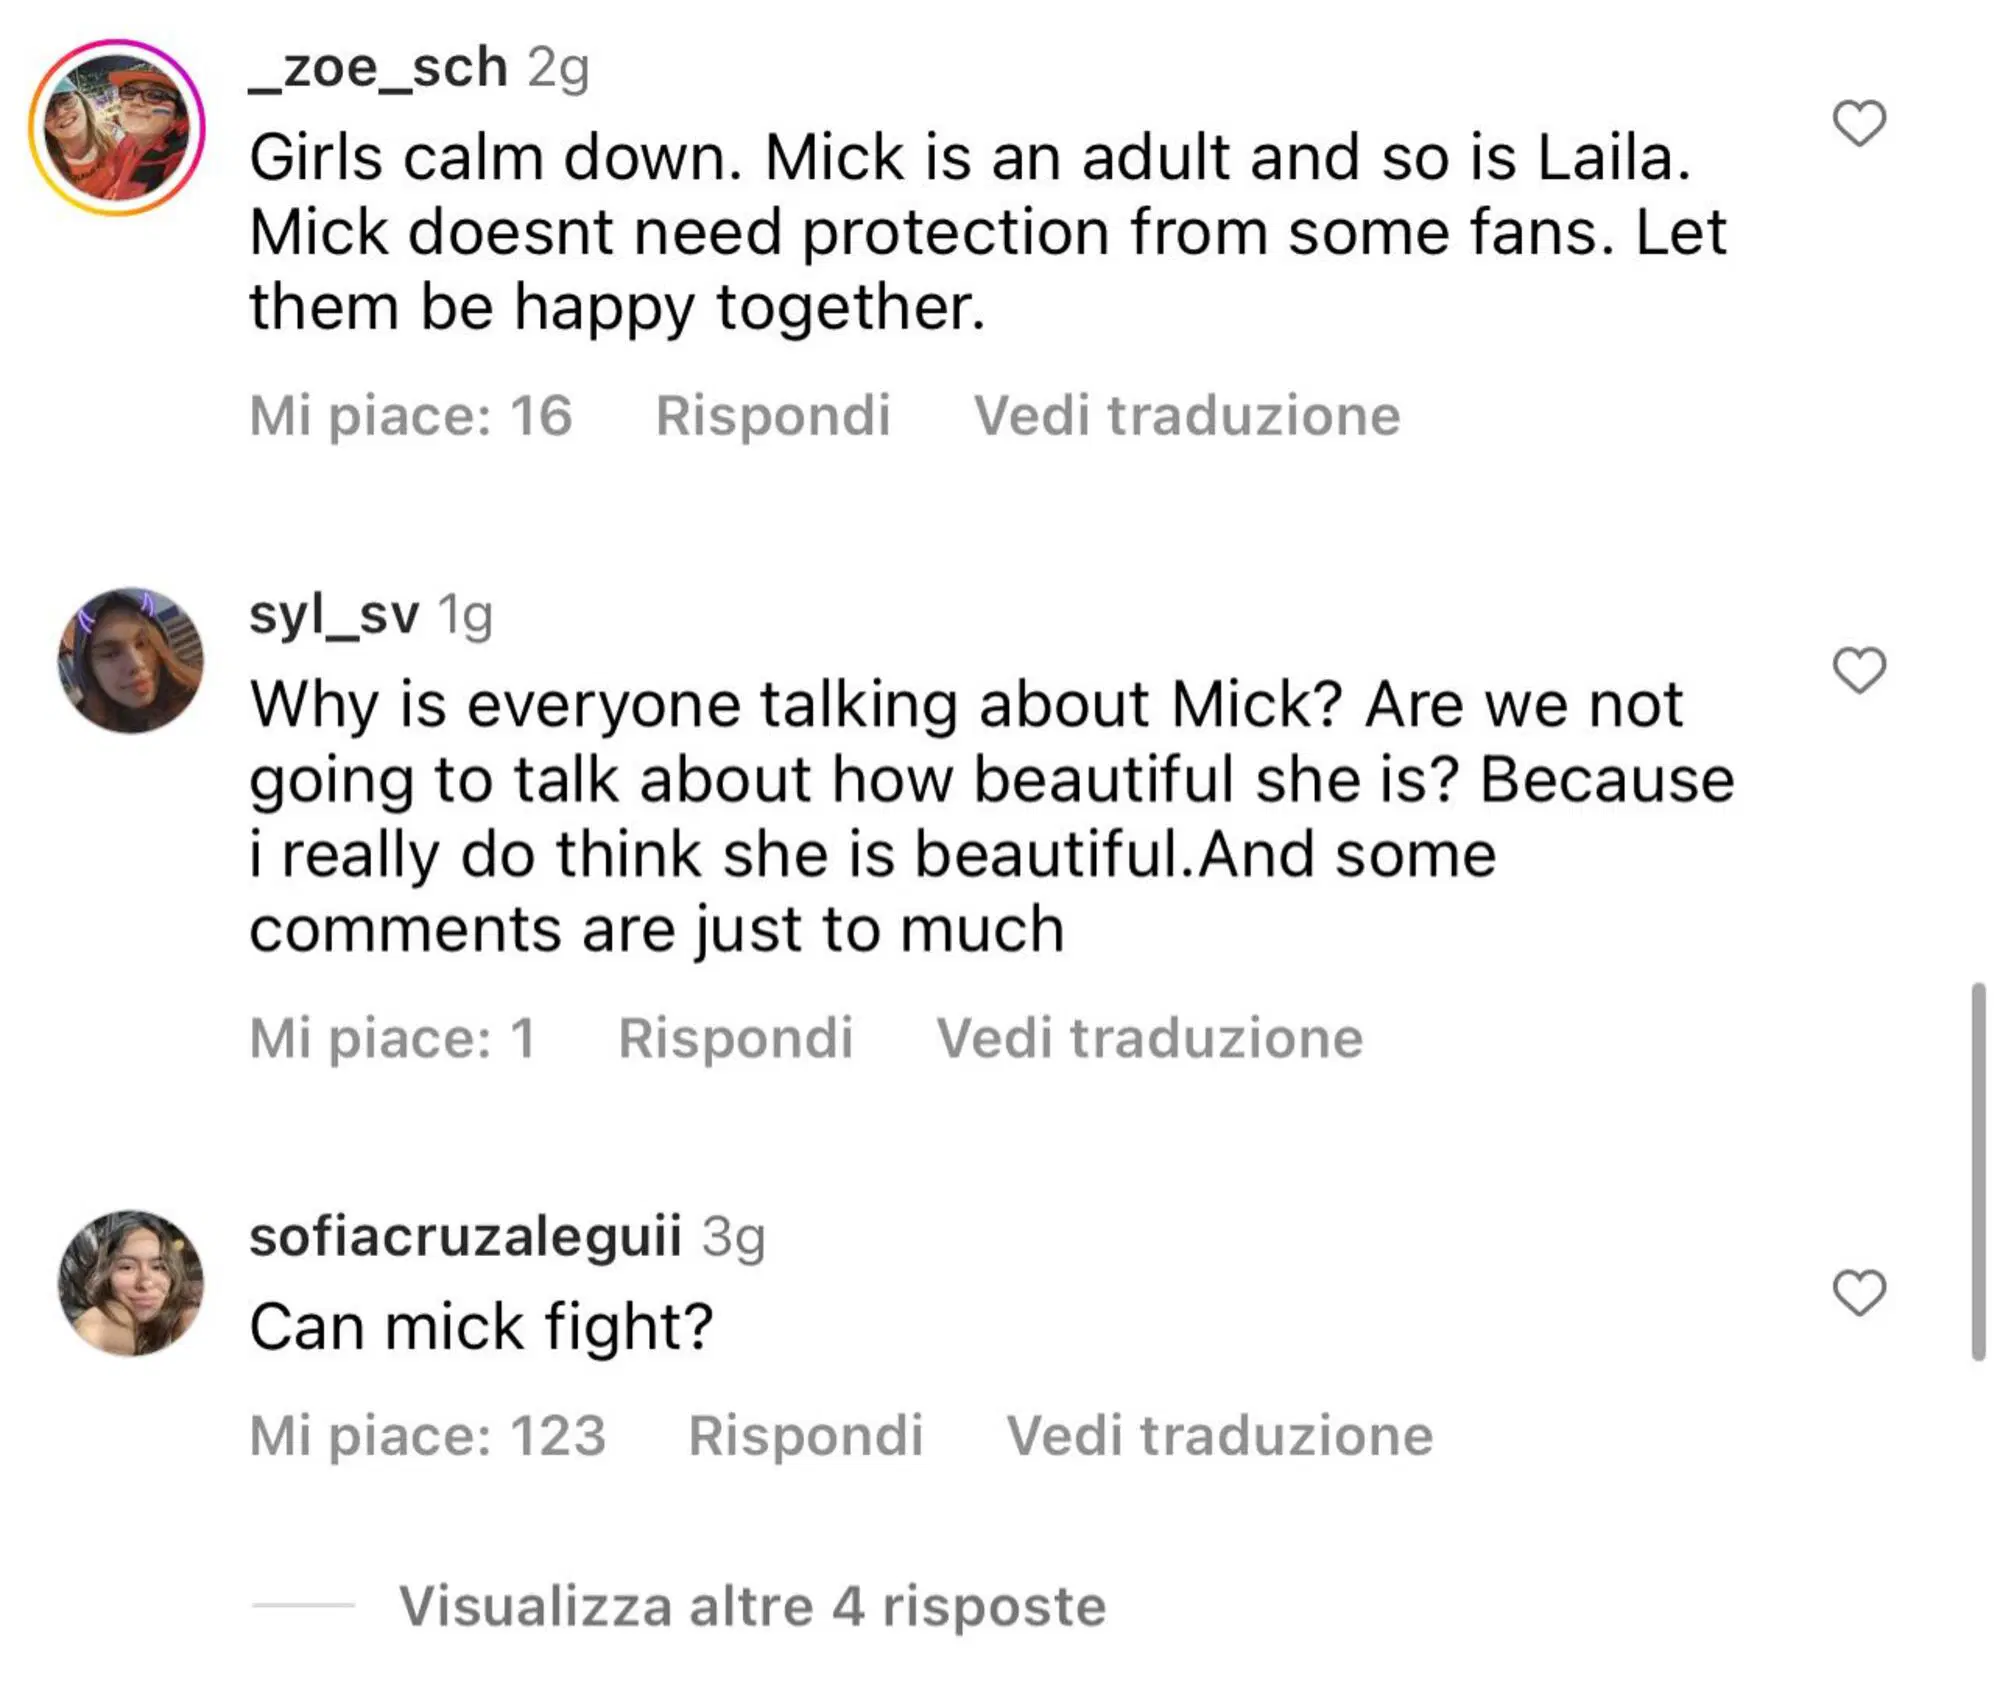The height and width of the screenshot is (1698, 2000).
Task: View the 123 likes on sofiacruzaleguii's comment
Action: coord(428,1436)
